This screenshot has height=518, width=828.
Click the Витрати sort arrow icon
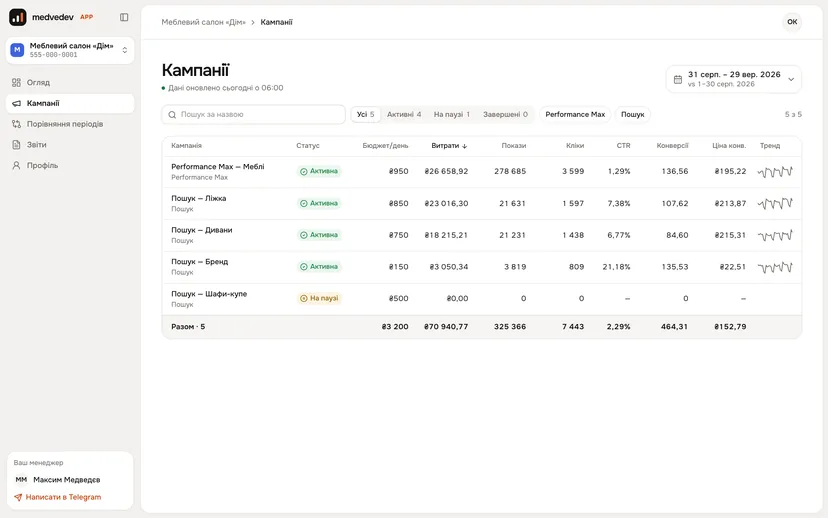pos(465,146)
